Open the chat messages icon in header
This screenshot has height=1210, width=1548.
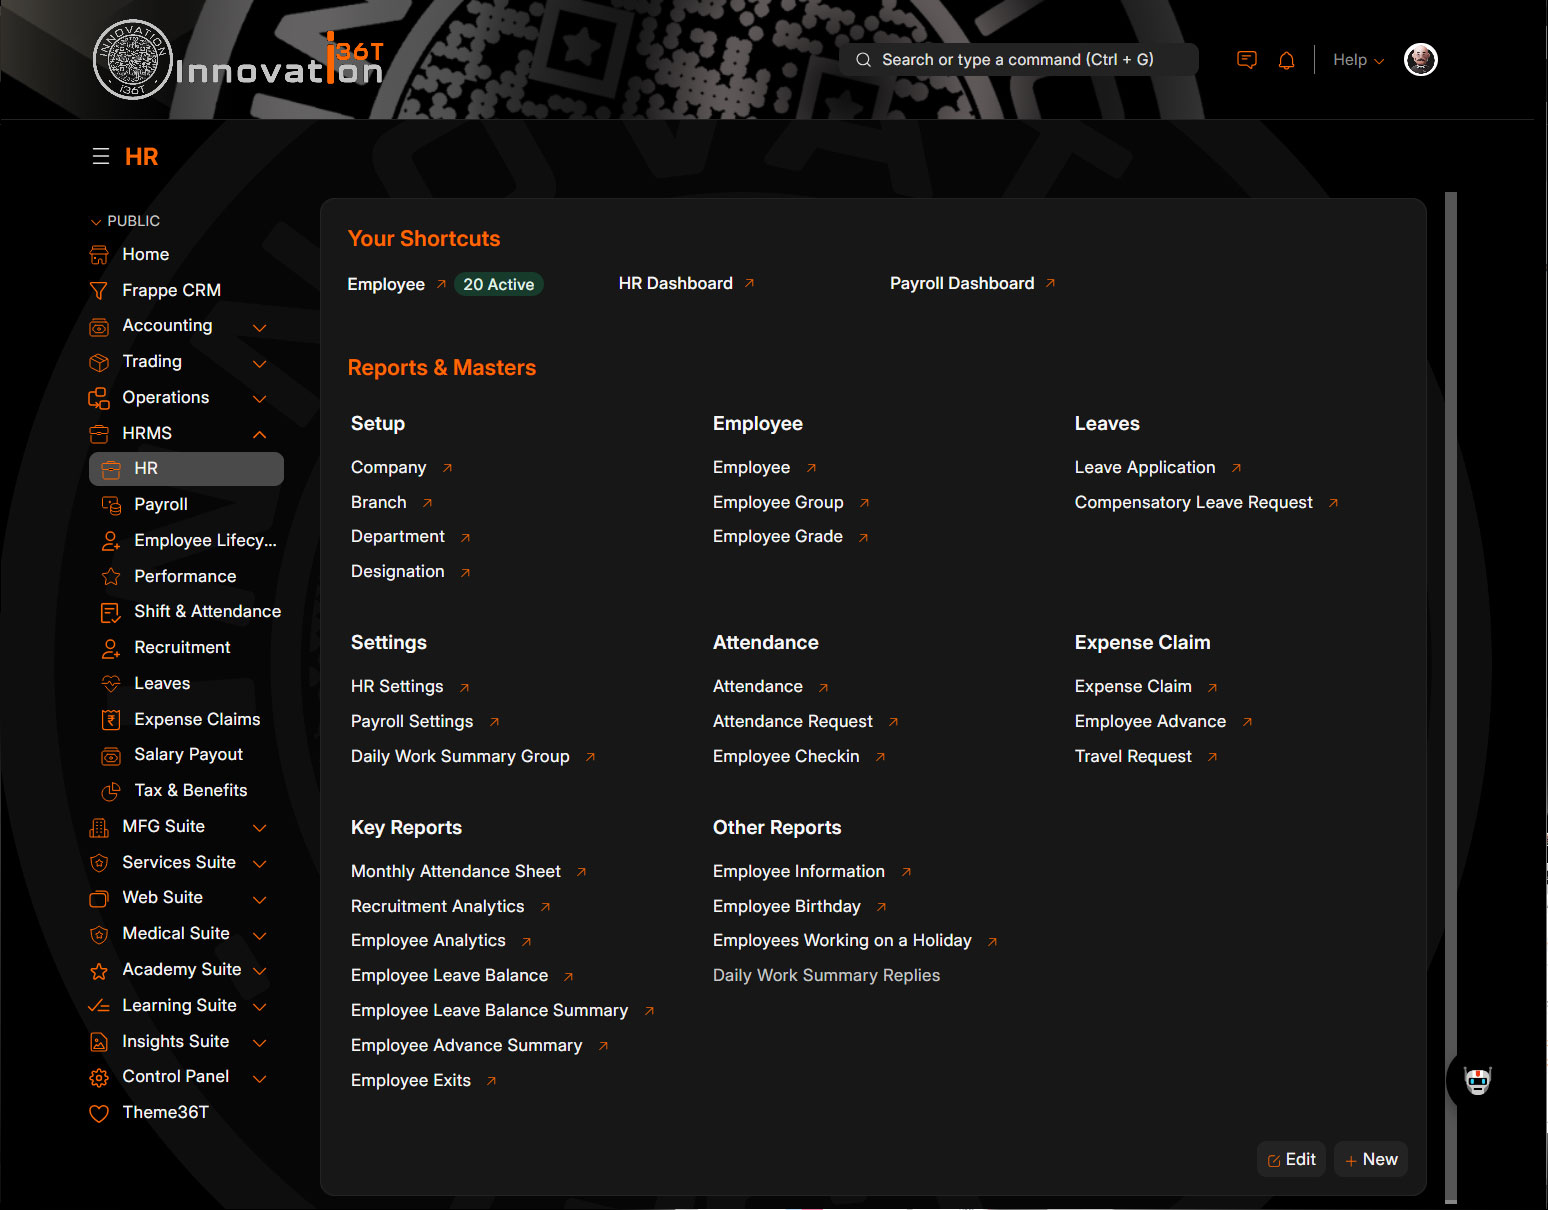click(1246, 60)
